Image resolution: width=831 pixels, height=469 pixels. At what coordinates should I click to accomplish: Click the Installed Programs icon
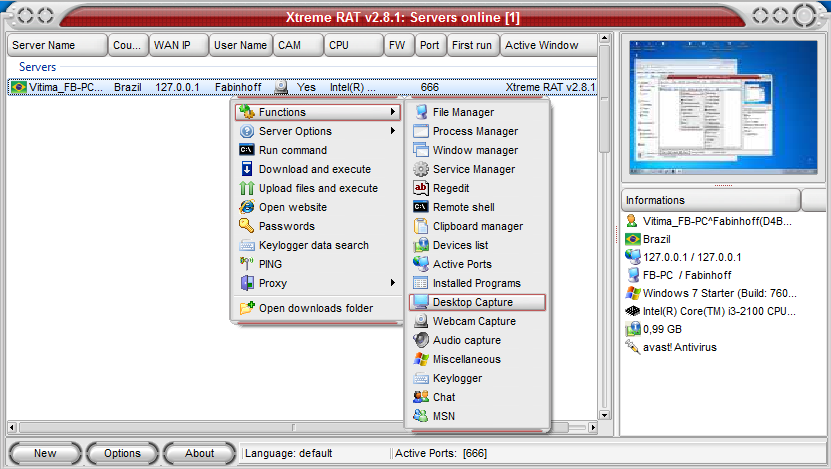pos(421,283)
